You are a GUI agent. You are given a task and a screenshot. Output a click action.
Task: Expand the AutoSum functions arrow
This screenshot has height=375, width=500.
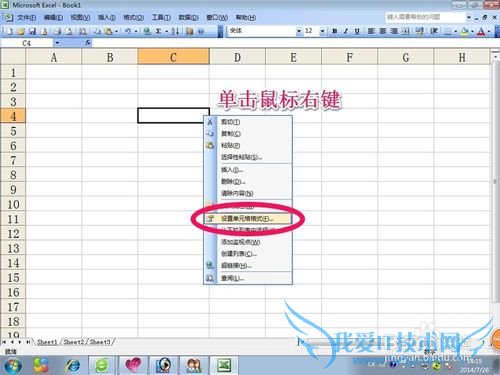166,31
